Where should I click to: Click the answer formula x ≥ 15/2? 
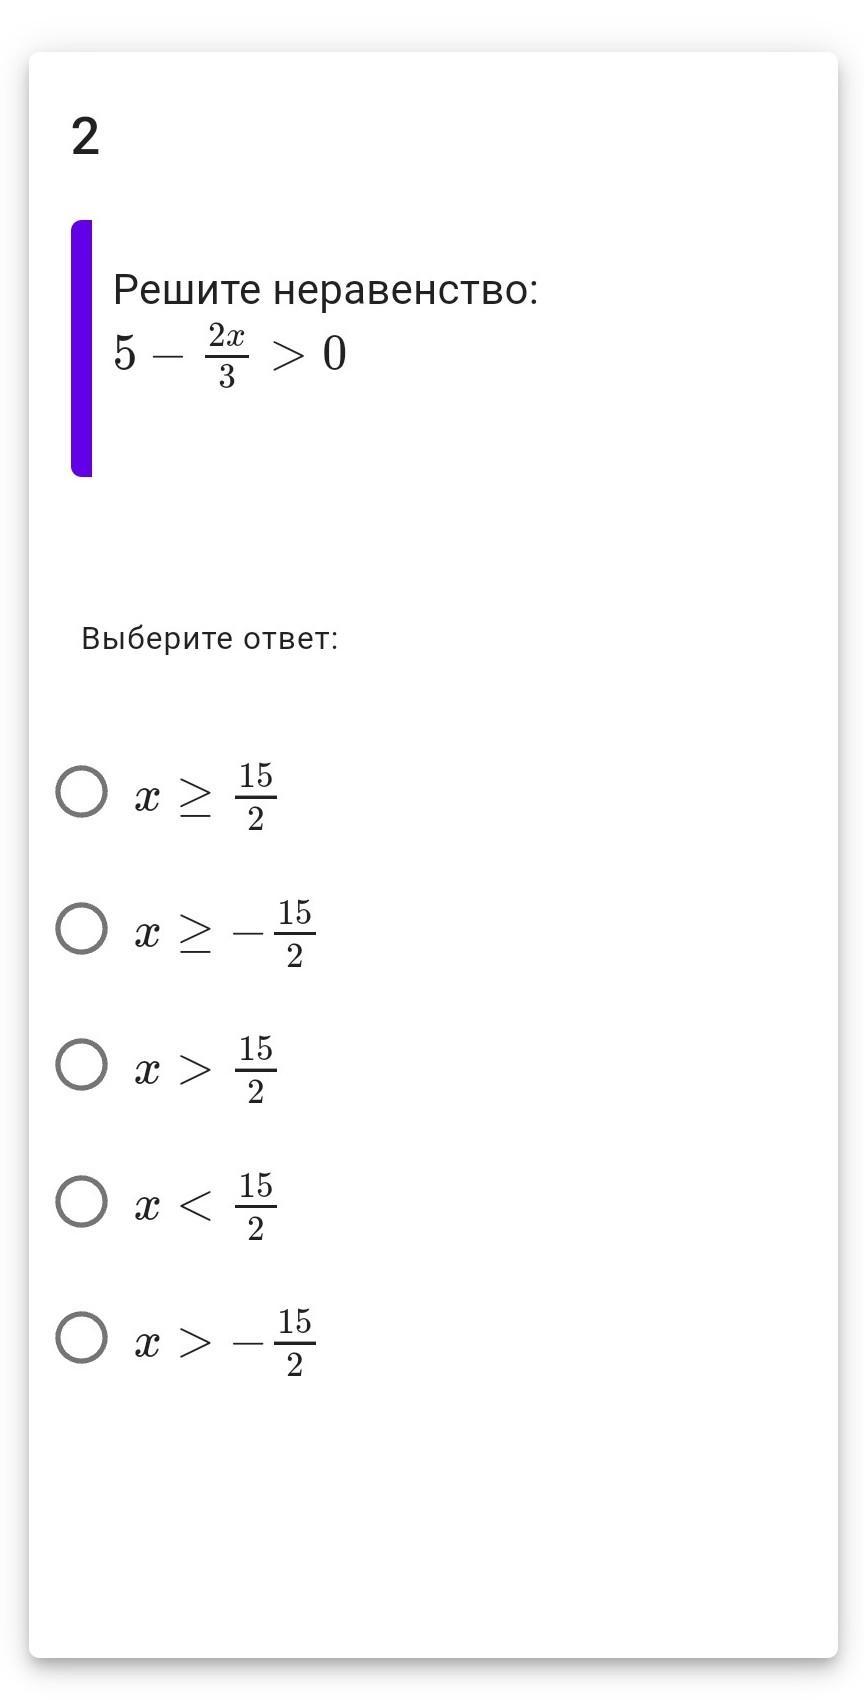[x=205, y=797]
